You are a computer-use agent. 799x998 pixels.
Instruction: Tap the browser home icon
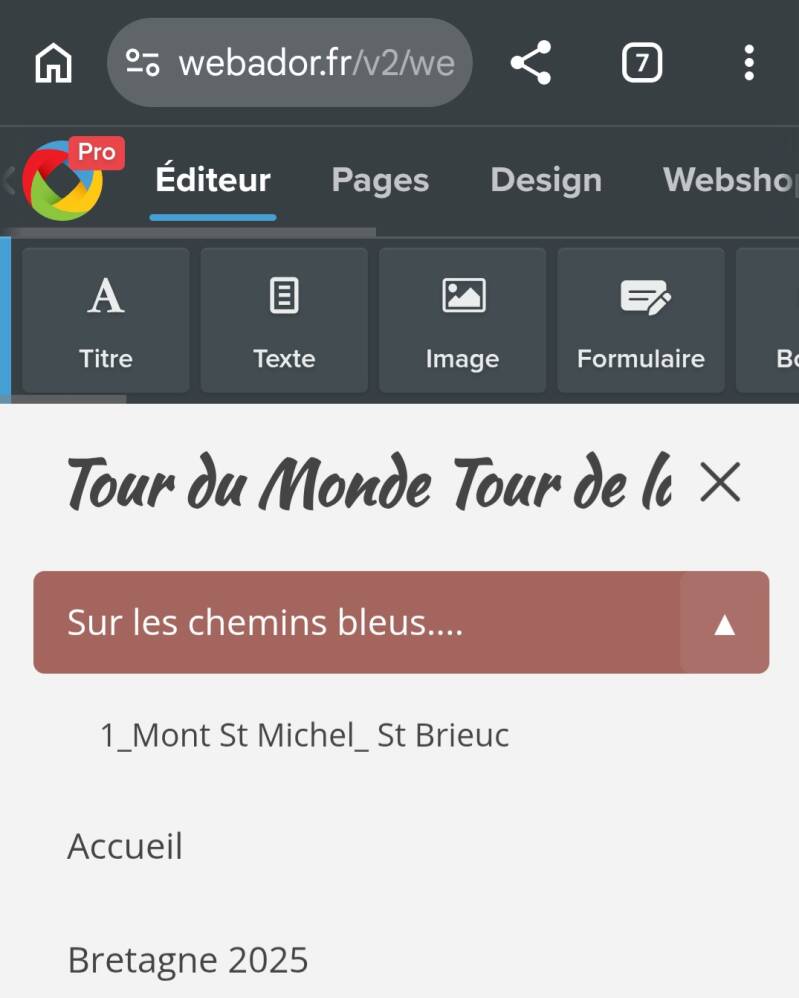[x=54, y=64]
